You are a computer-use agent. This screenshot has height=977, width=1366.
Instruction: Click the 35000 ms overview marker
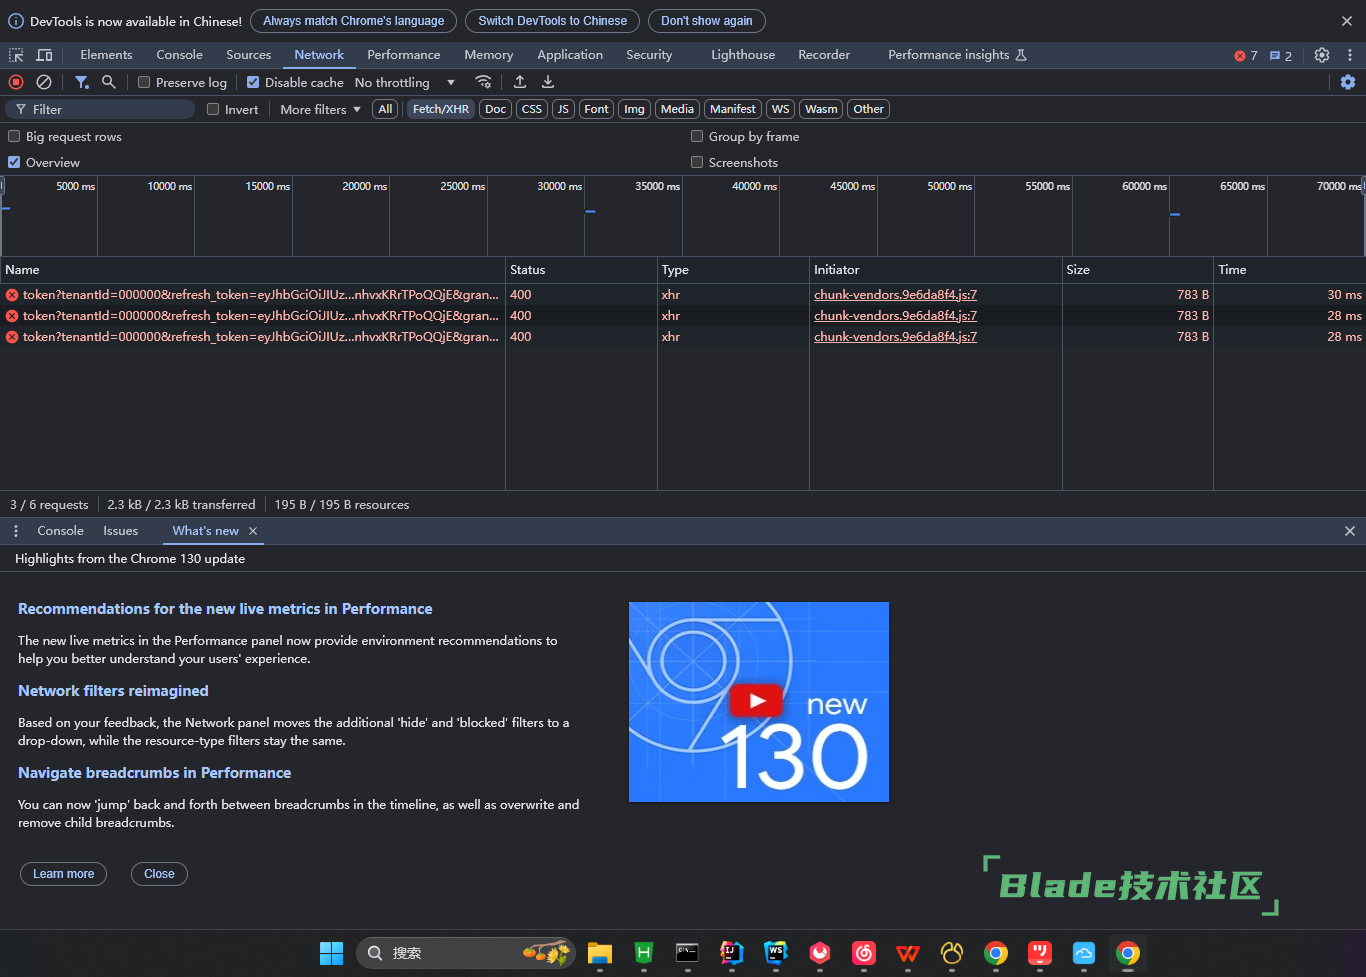pyautogui.click(x=656, y=187)
